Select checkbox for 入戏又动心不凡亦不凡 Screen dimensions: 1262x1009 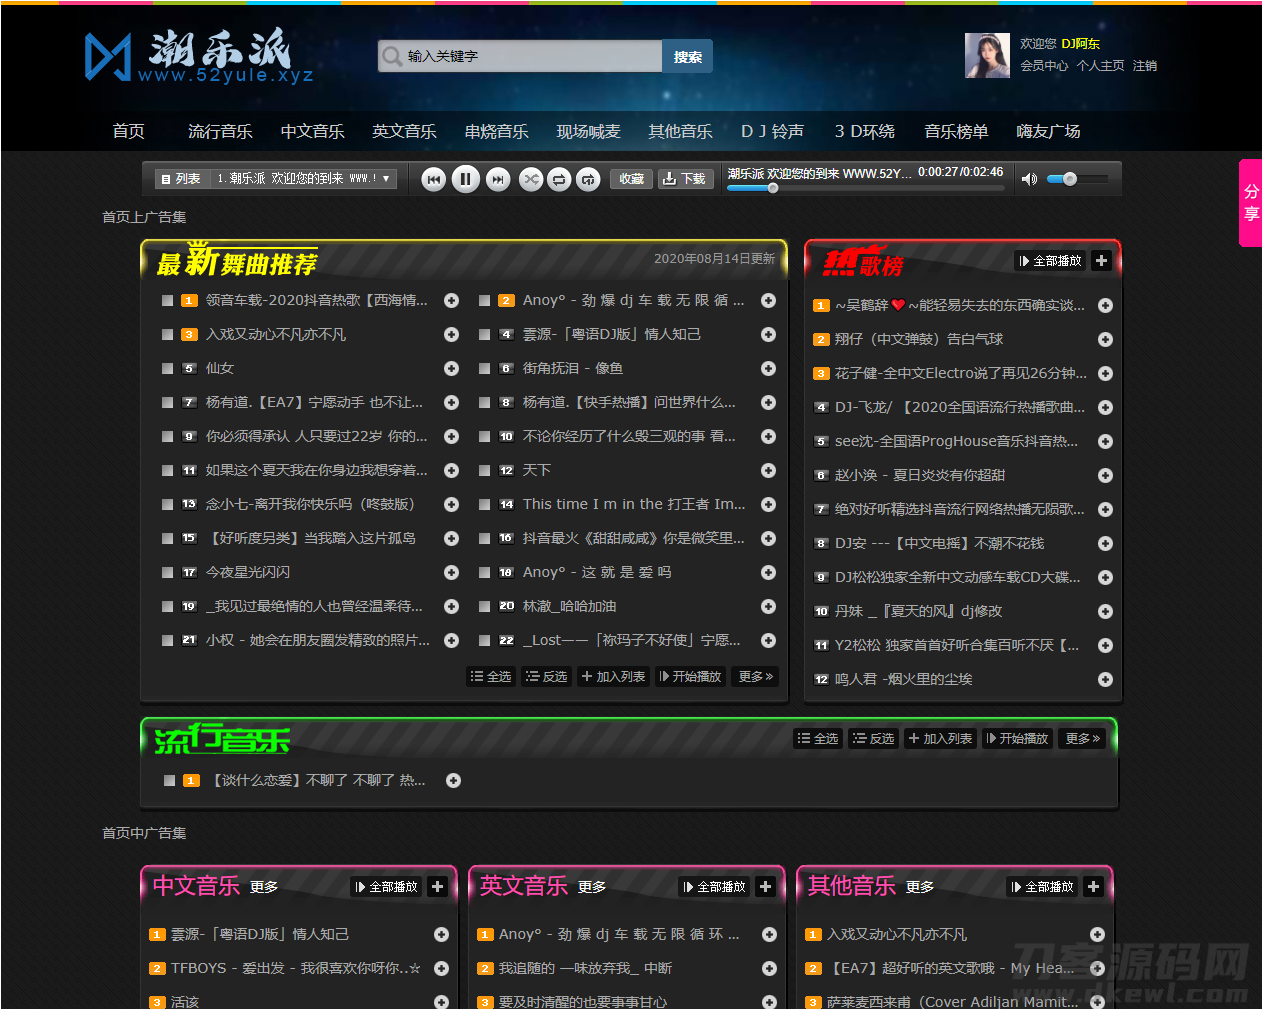pyautogui.click(x=167, y=334)
